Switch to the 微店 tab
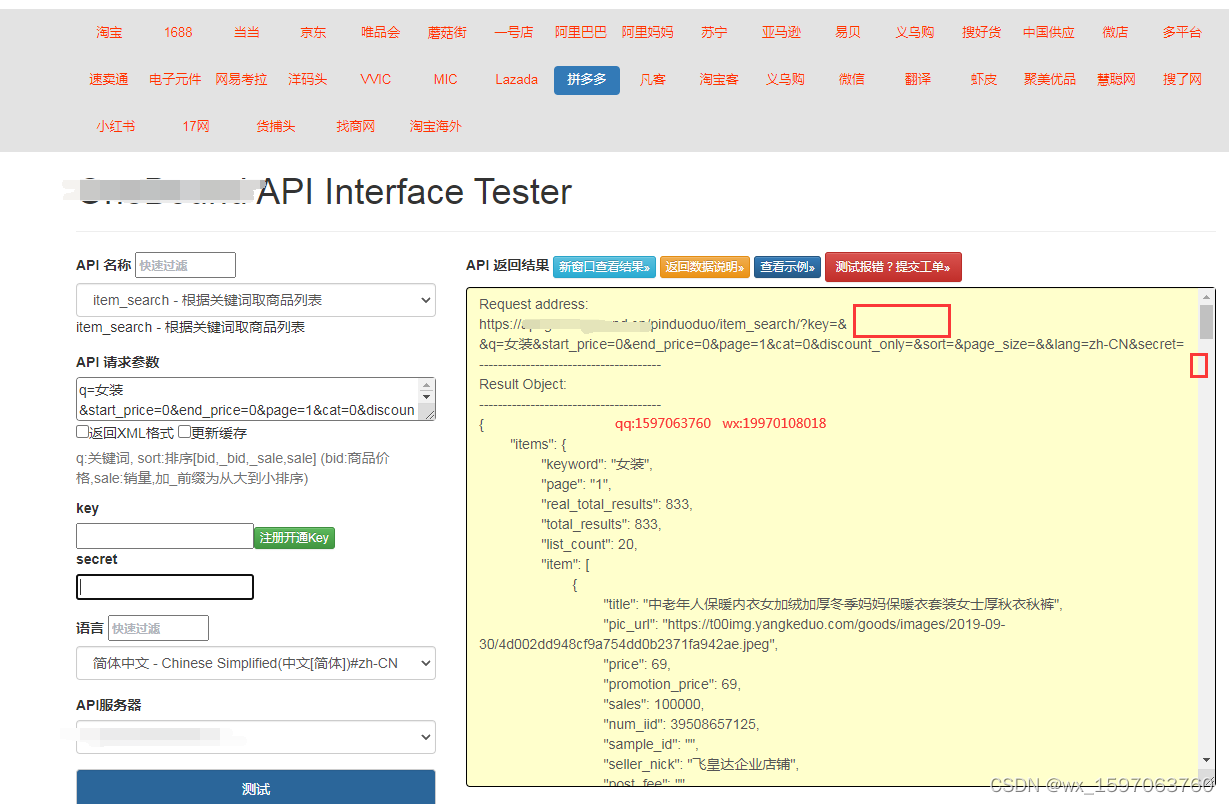 pos(1116,32)
